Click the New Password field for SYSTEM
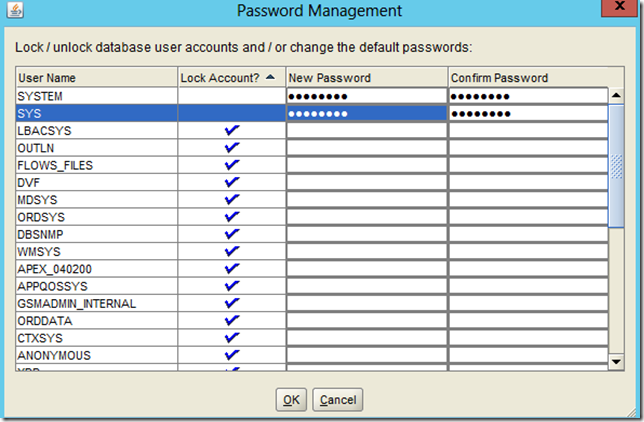The width and height of the screenshot is (644, 422). click(366, 96)
